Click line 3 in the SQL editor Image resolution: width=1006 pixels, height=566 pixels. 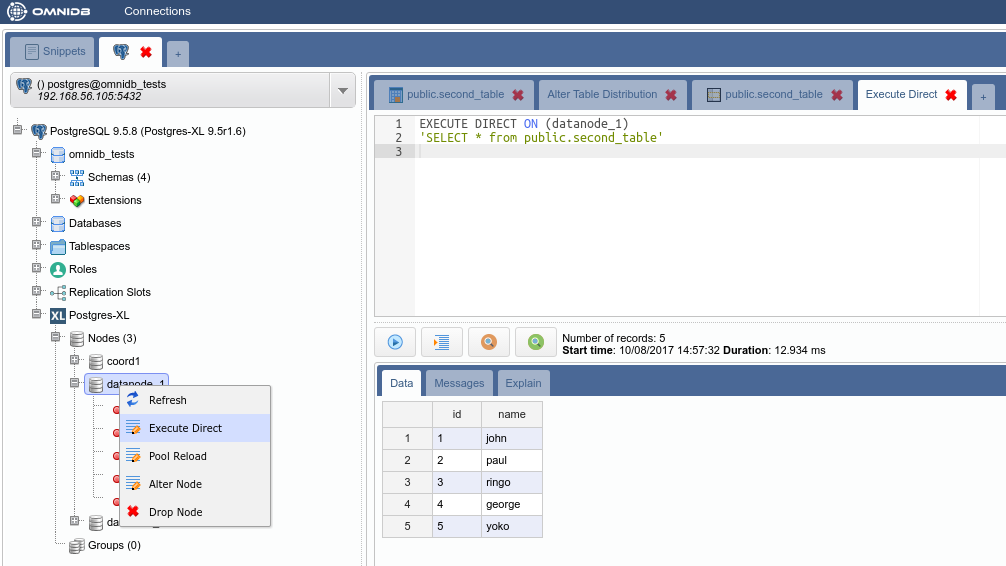pos(600,151)
